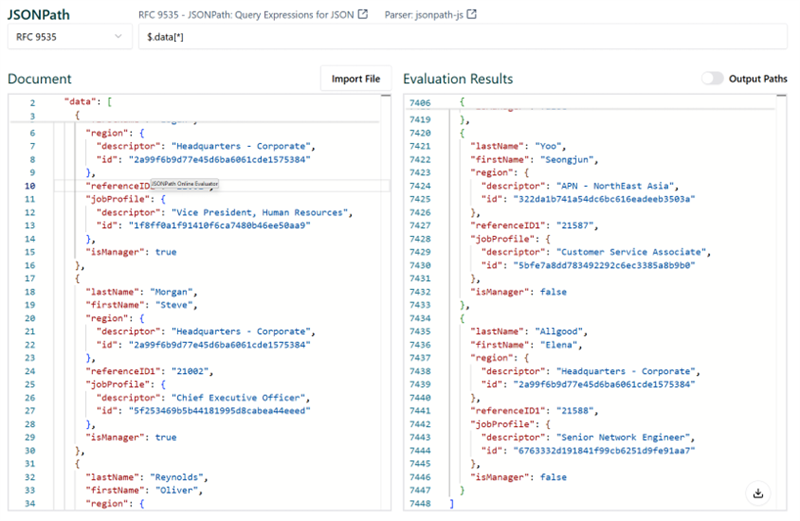Image resolution: width=800 pixels, height=521 pixels.
Task: Download evaluation results with the download icon
Action: point(758,493)
